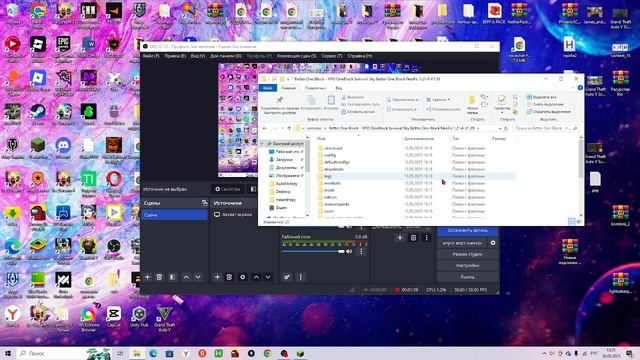Image resolution: width=640 pixels, height=360 pixels.
Task: Refresh the Explorer address bar
Action: click(x=506, y=128)
